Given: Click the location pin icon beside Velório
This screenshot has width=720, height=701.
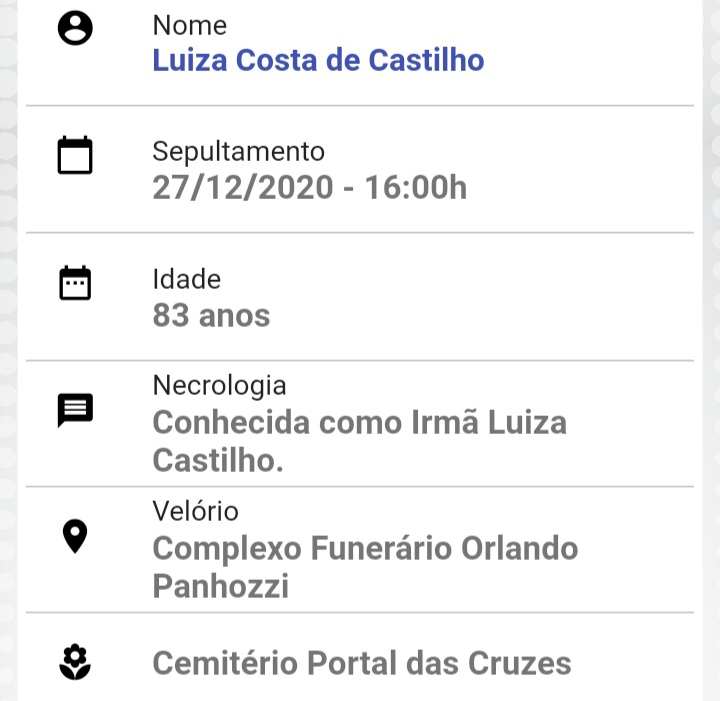Looking at the screenshot, I should click(75, 536).
